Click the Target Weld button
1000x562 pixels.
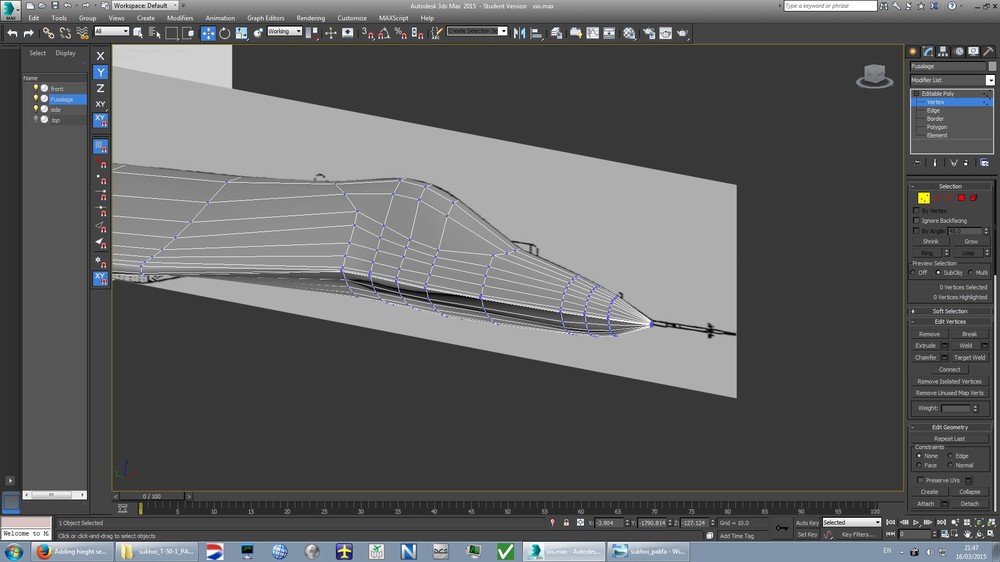pos(969,357)
